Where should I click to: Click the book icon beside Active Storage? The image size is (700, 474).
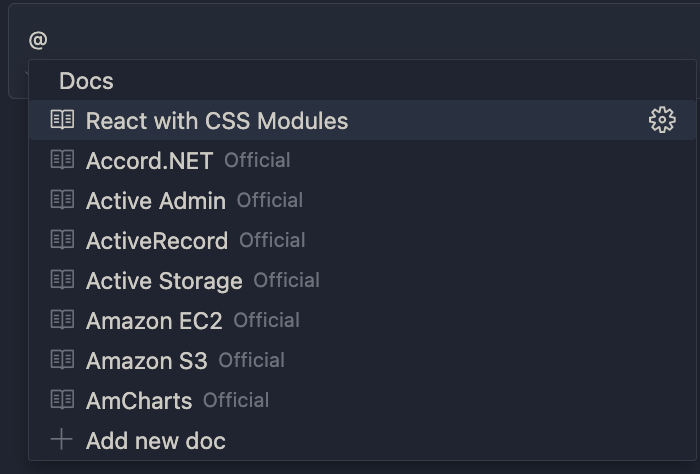(62, 280)
